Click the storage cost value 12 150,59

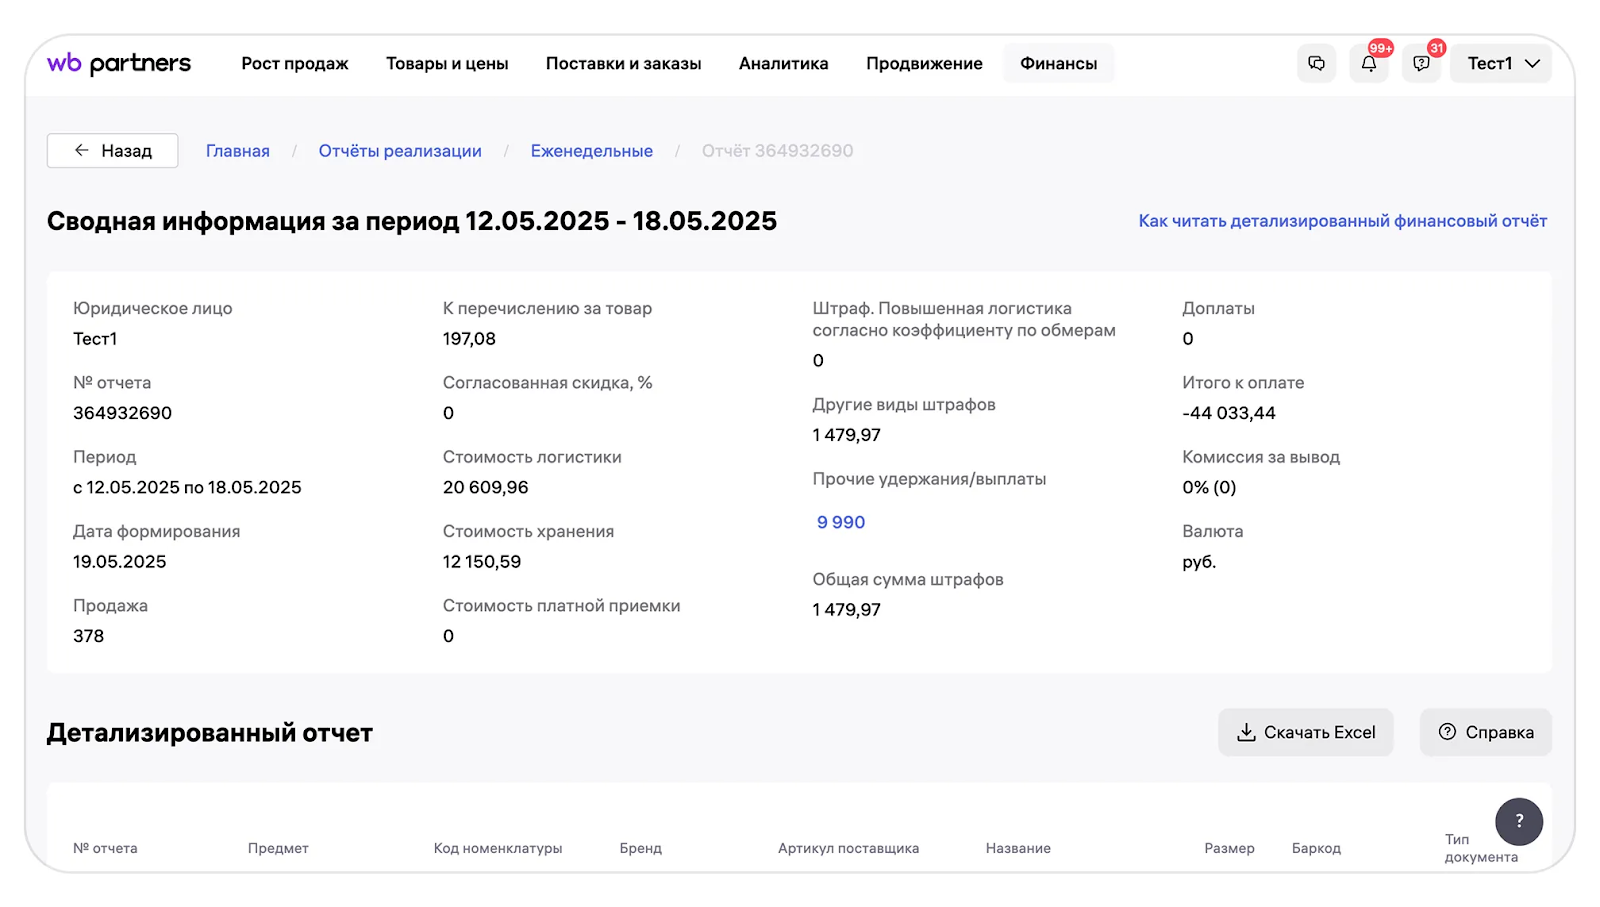(482, 561)
